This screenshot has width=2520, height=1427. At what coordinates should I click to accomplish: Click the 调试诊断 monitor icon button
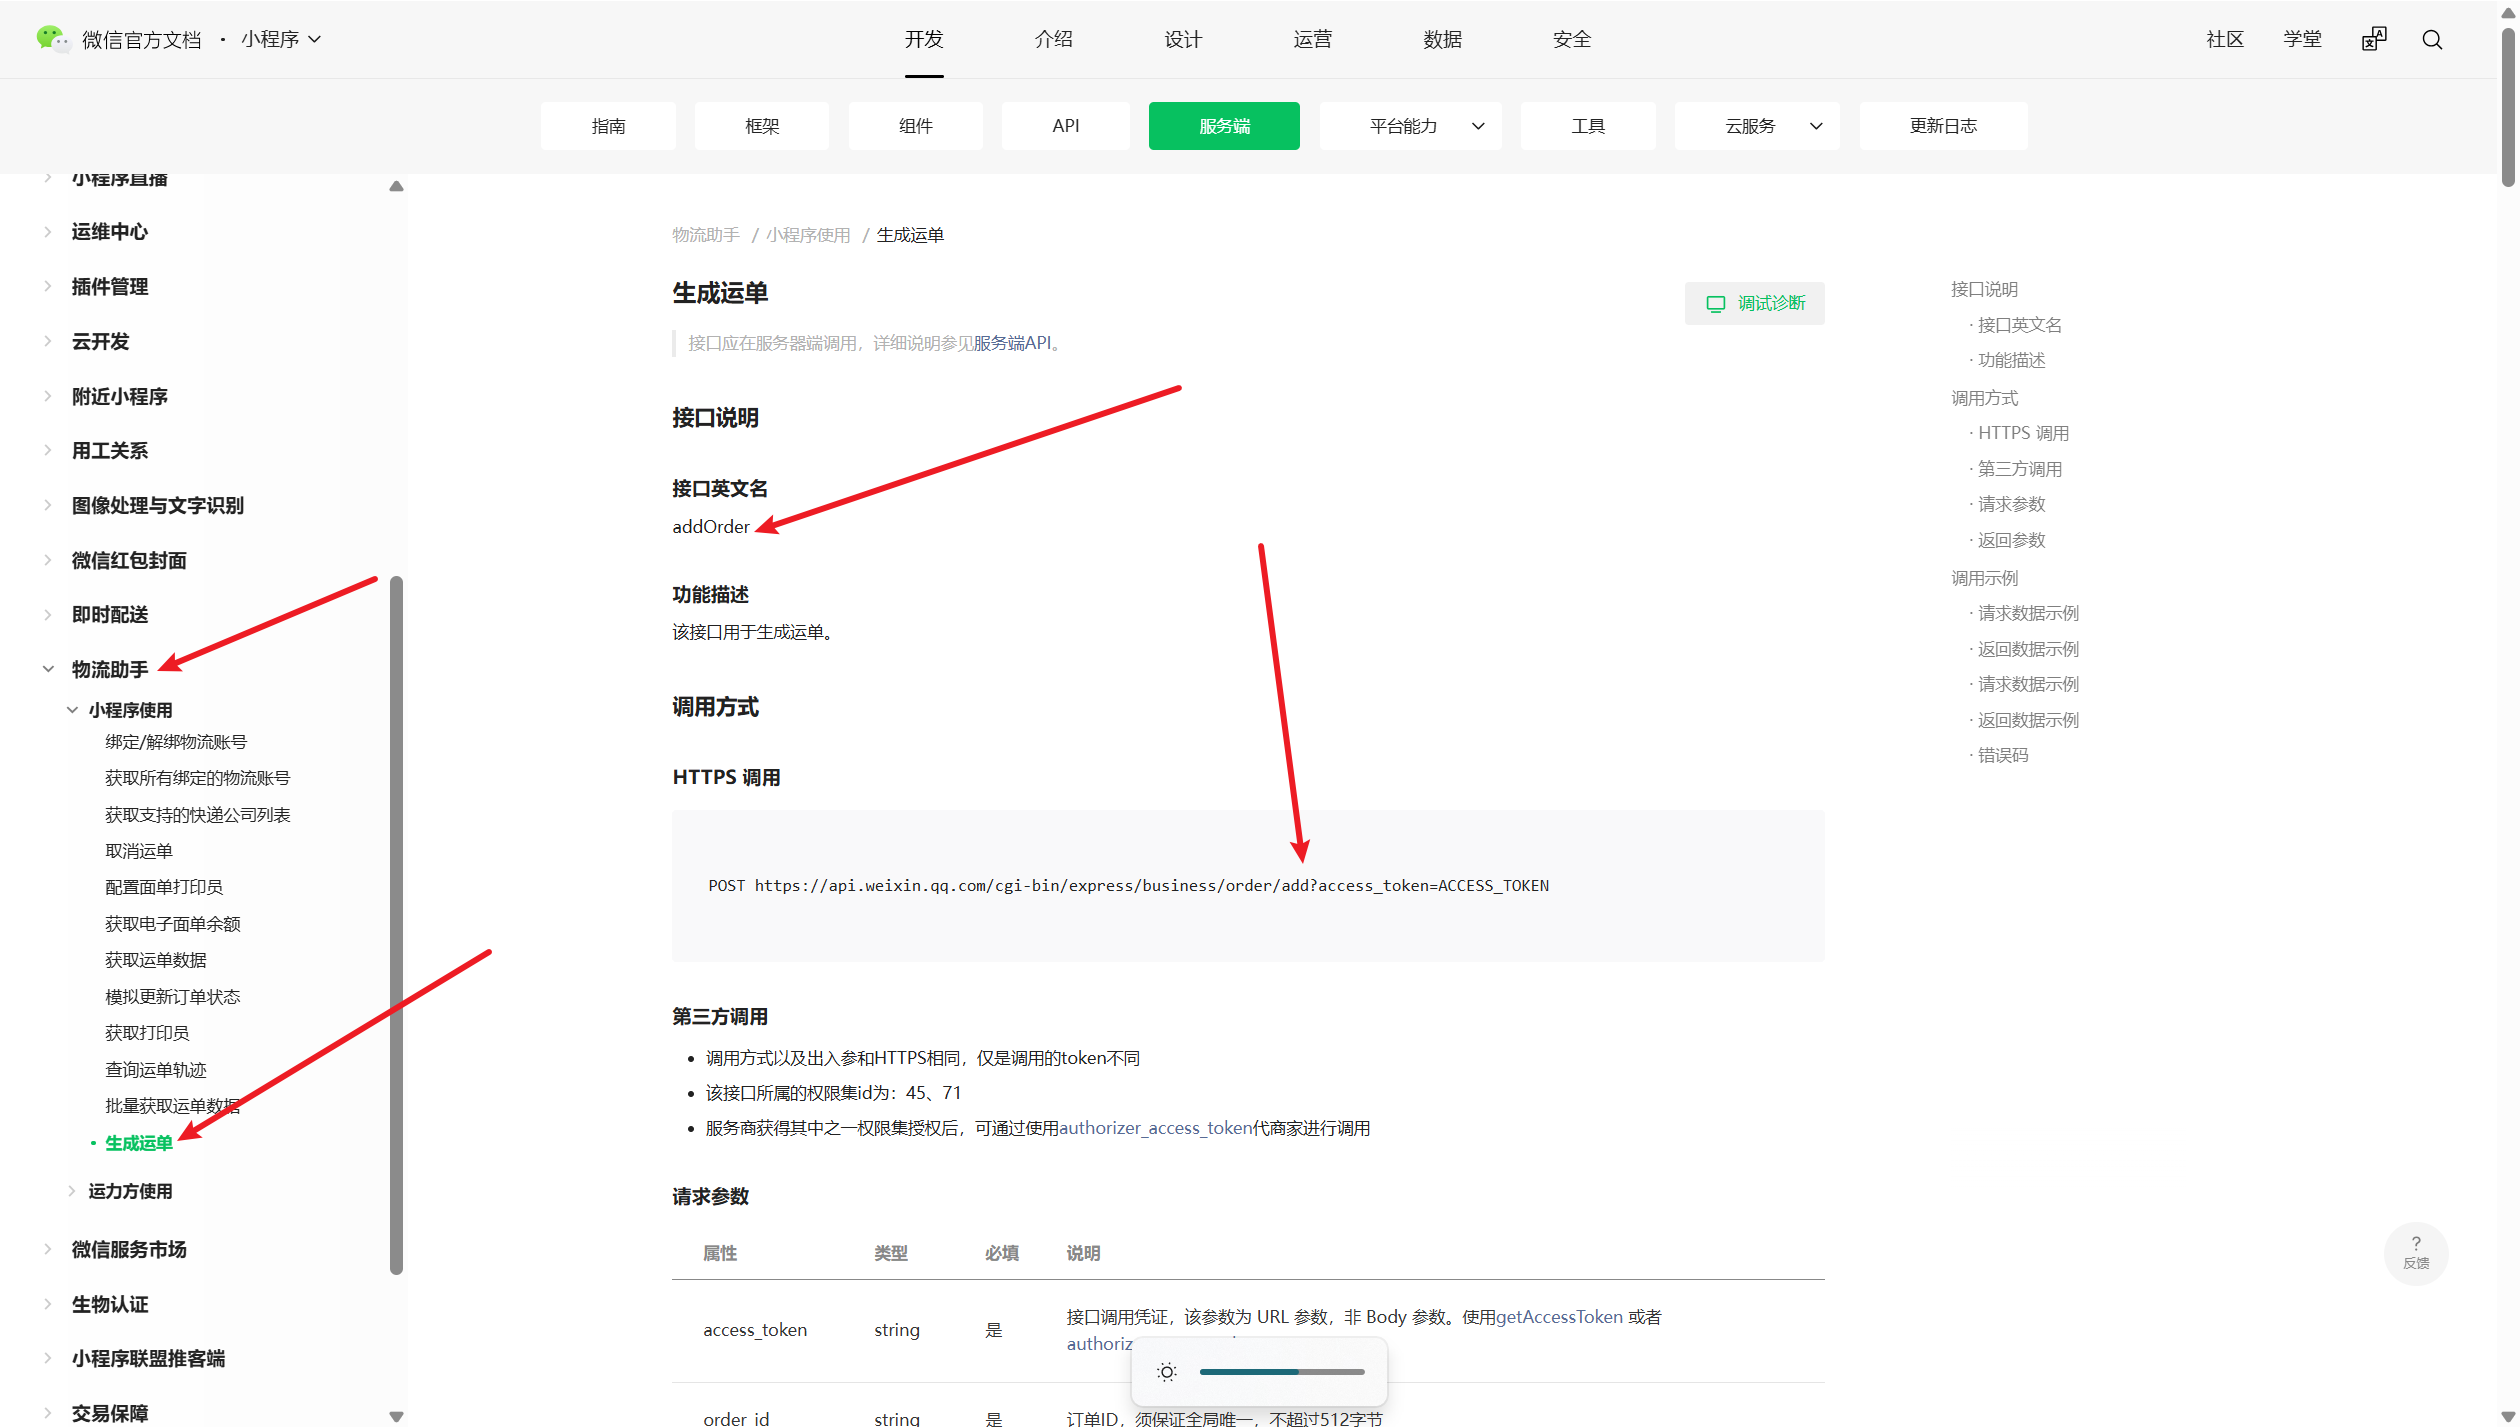[1754, 303]
